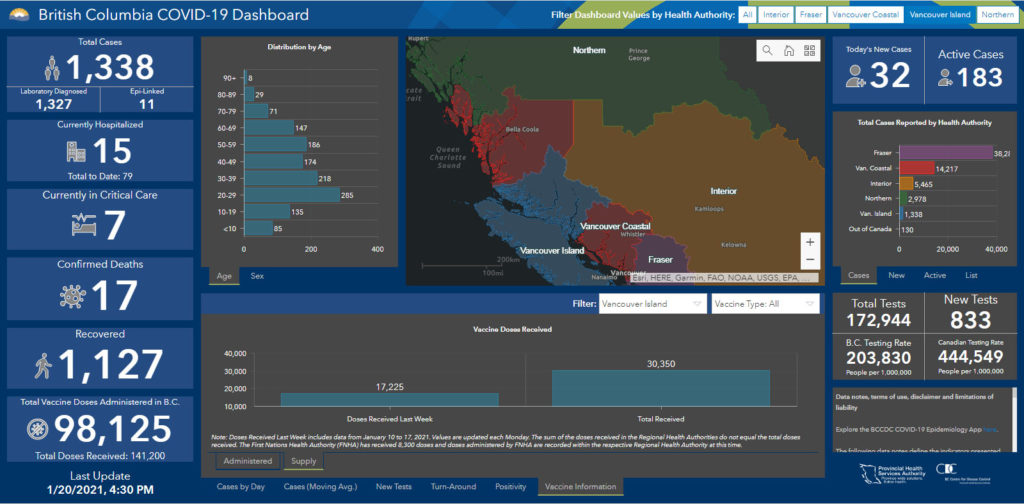This screenshot has width=1024, height=504.
Task: Zoom out on the map
Action: tap(810, 259)
